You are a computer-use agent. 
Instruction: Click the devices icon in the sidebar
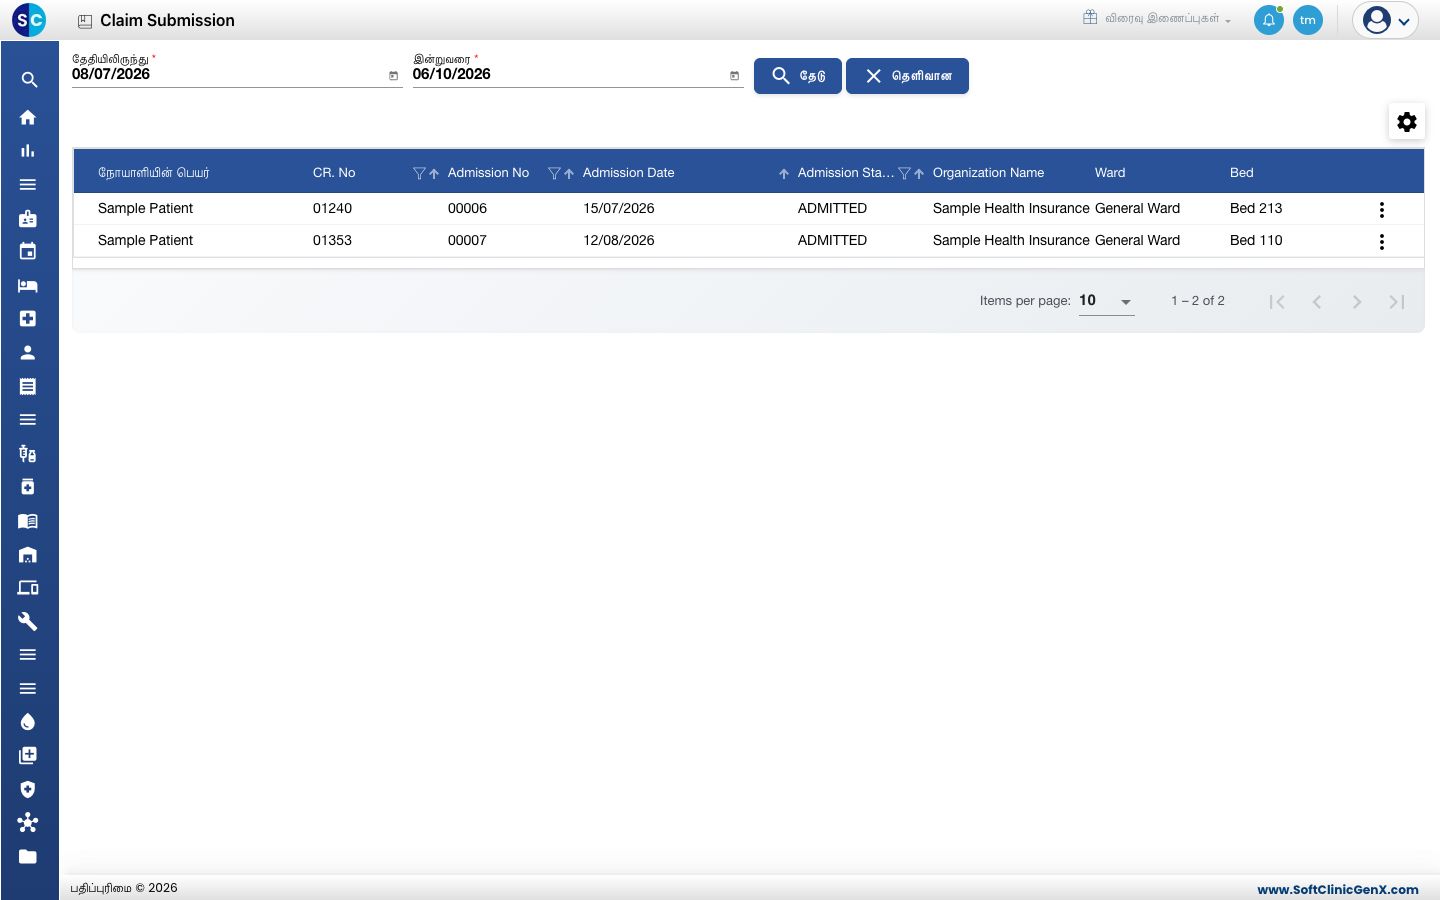28,588
